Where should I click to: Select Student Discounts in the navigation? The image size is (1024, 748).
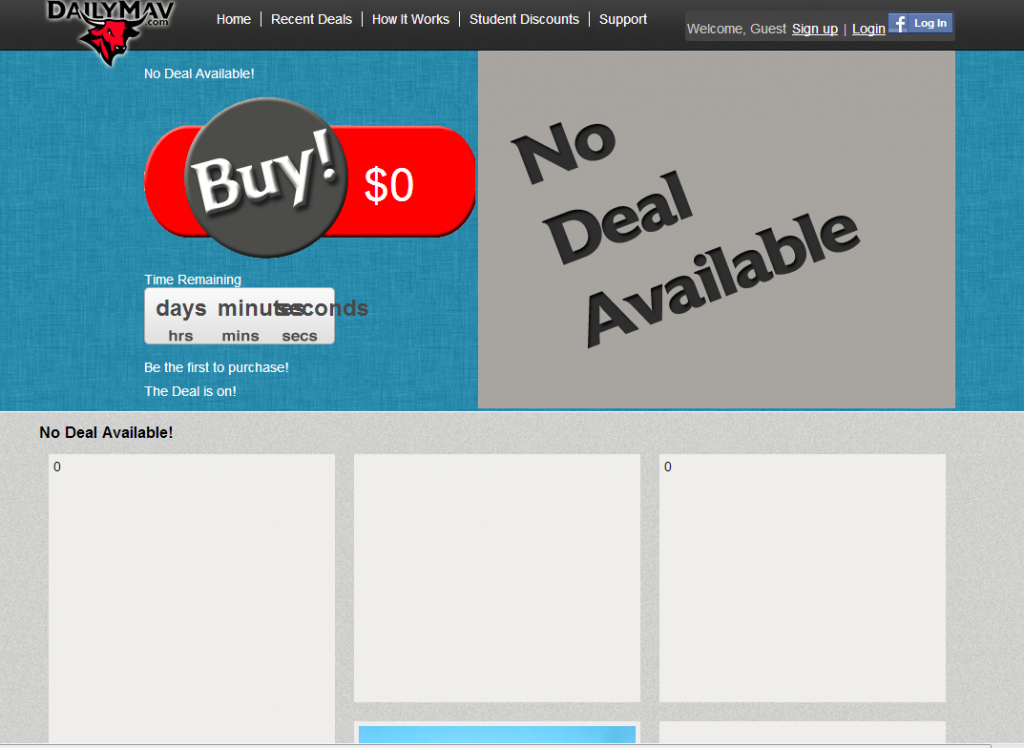click(524, 19)
